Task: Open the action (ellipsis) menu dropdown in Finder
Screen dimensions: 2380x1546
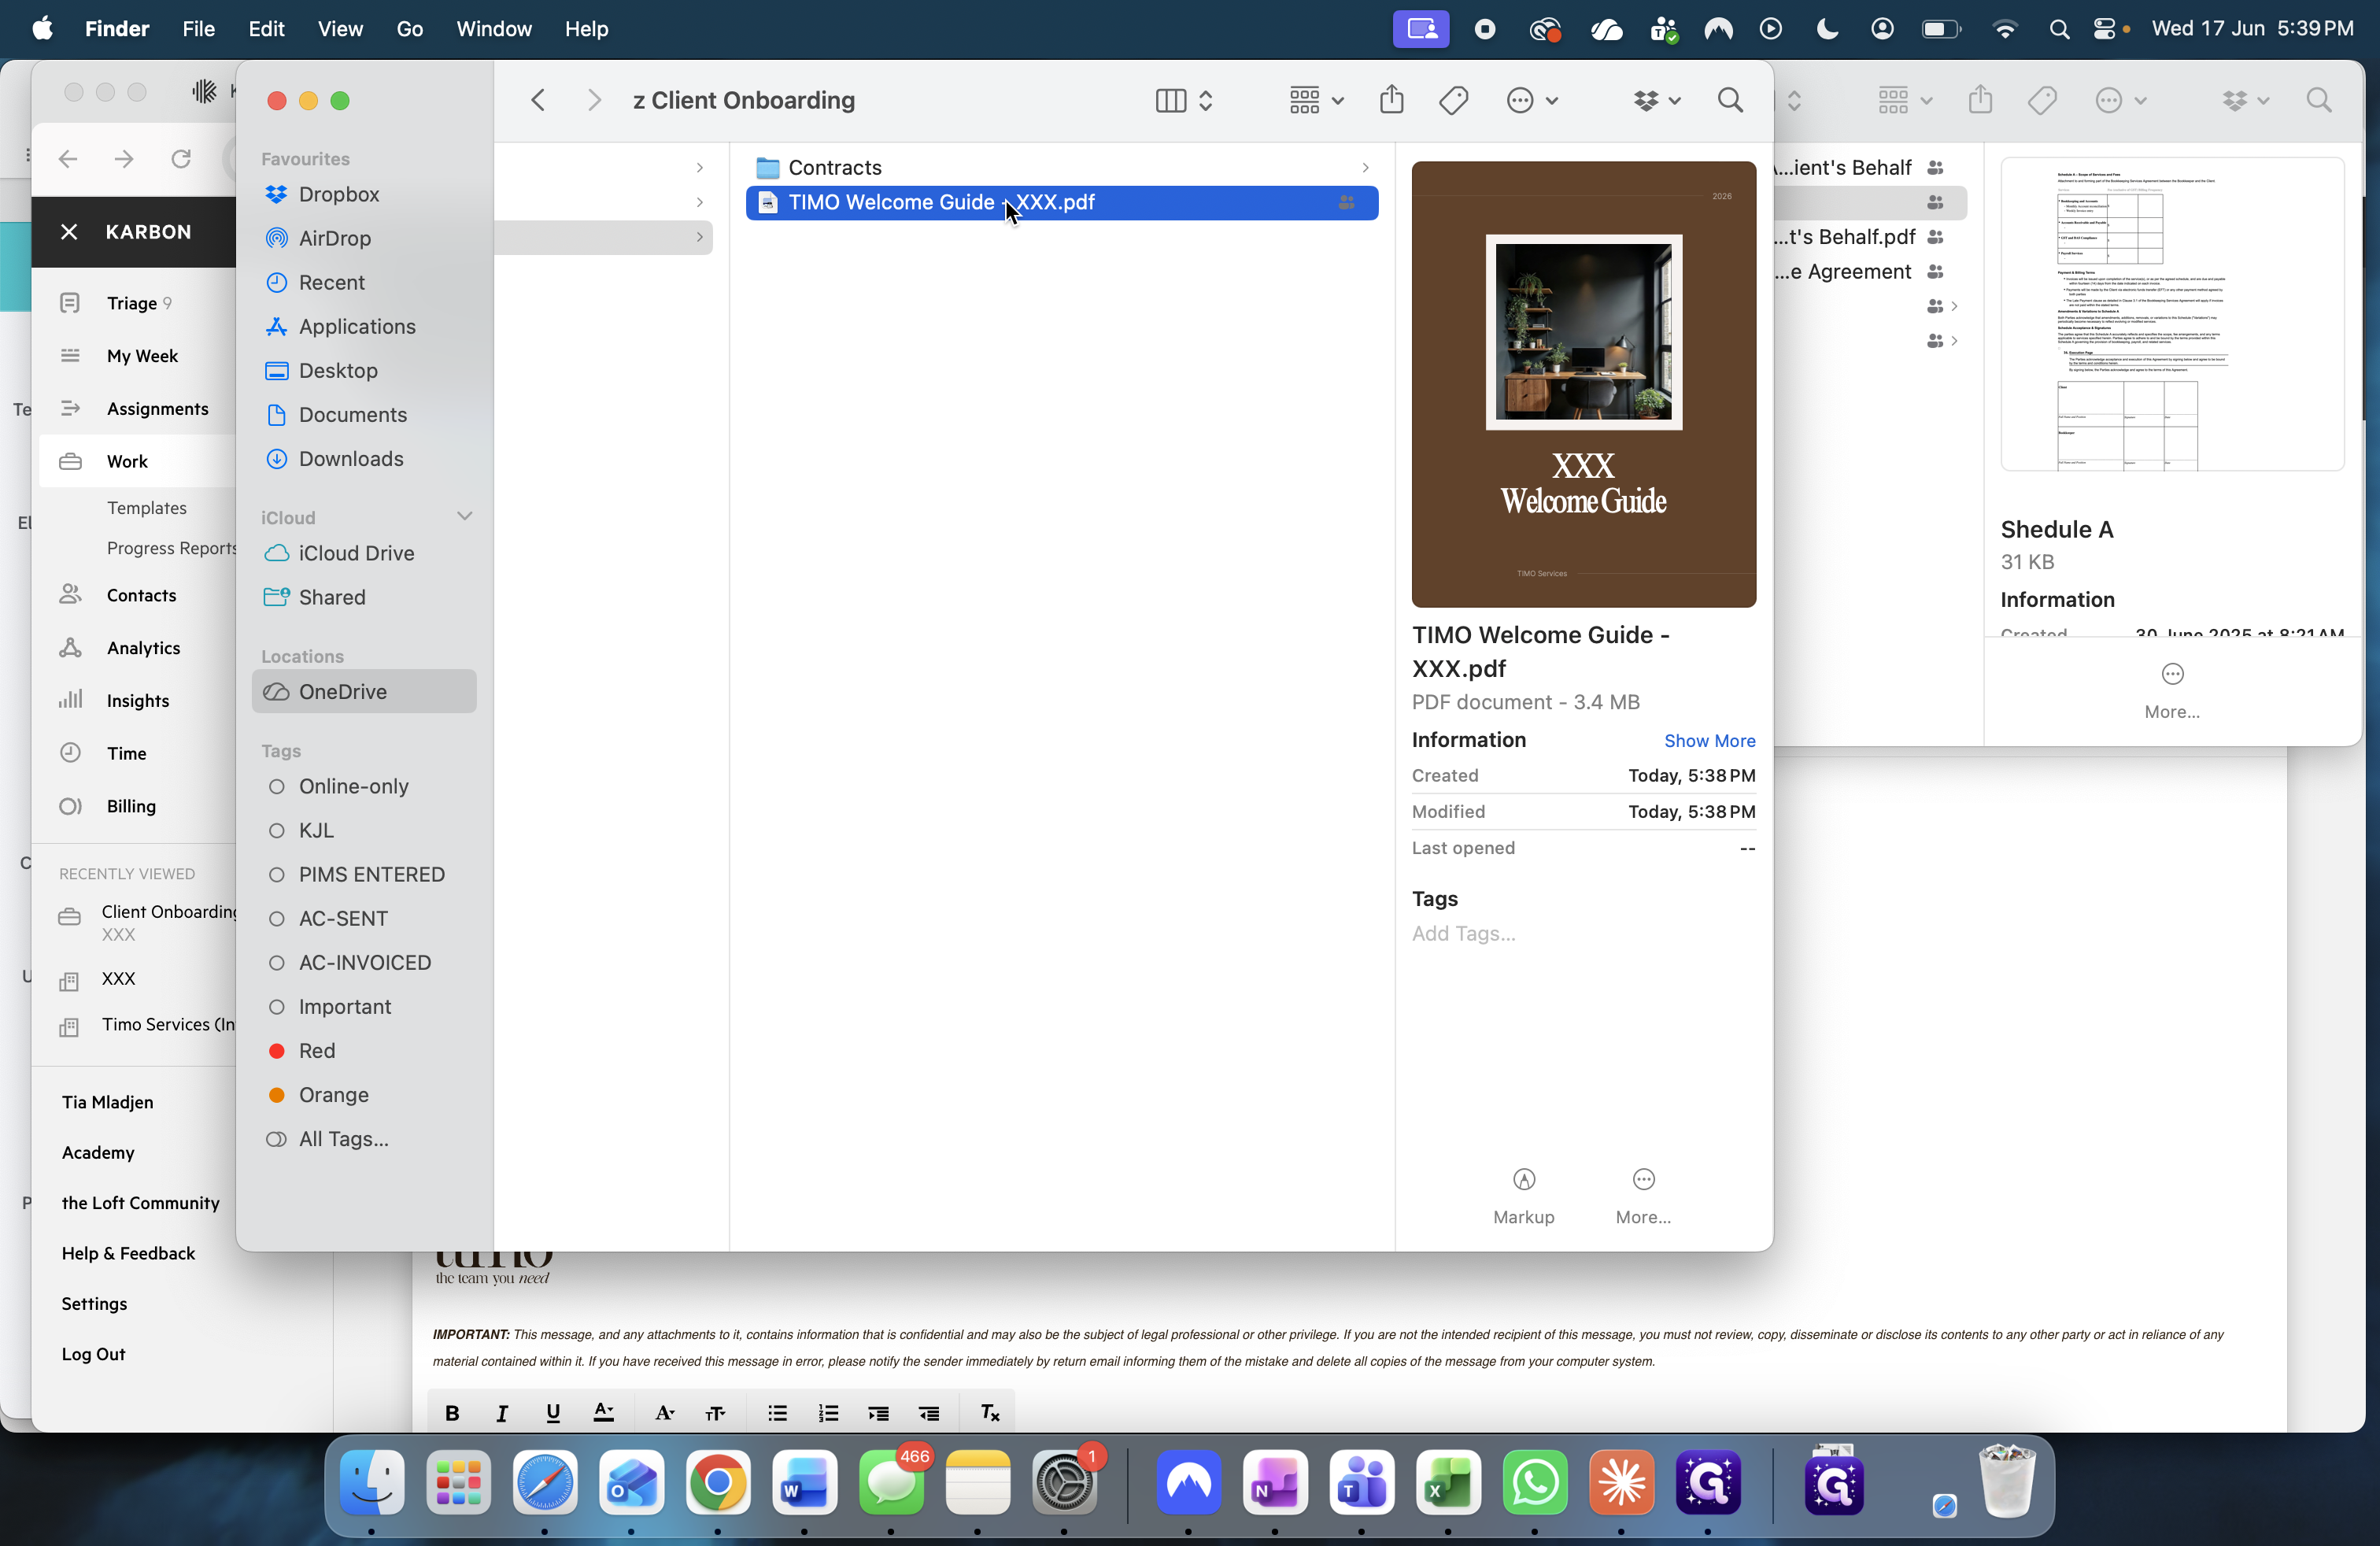Action: [x=1532, y=100]
